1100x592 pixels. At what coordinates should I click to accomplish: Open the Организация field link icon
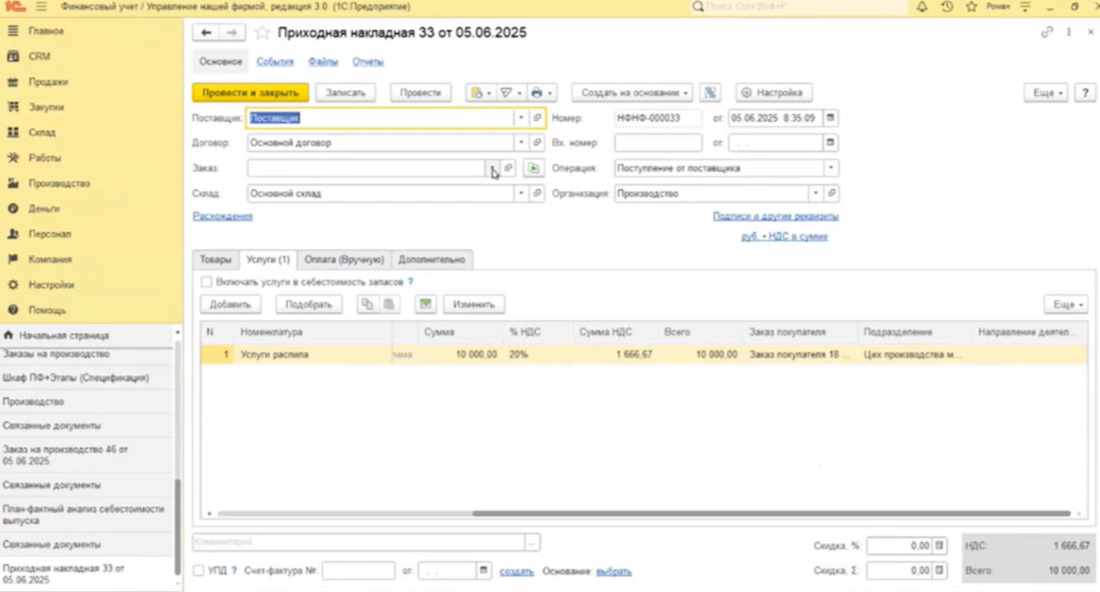[x=831, y=194]
